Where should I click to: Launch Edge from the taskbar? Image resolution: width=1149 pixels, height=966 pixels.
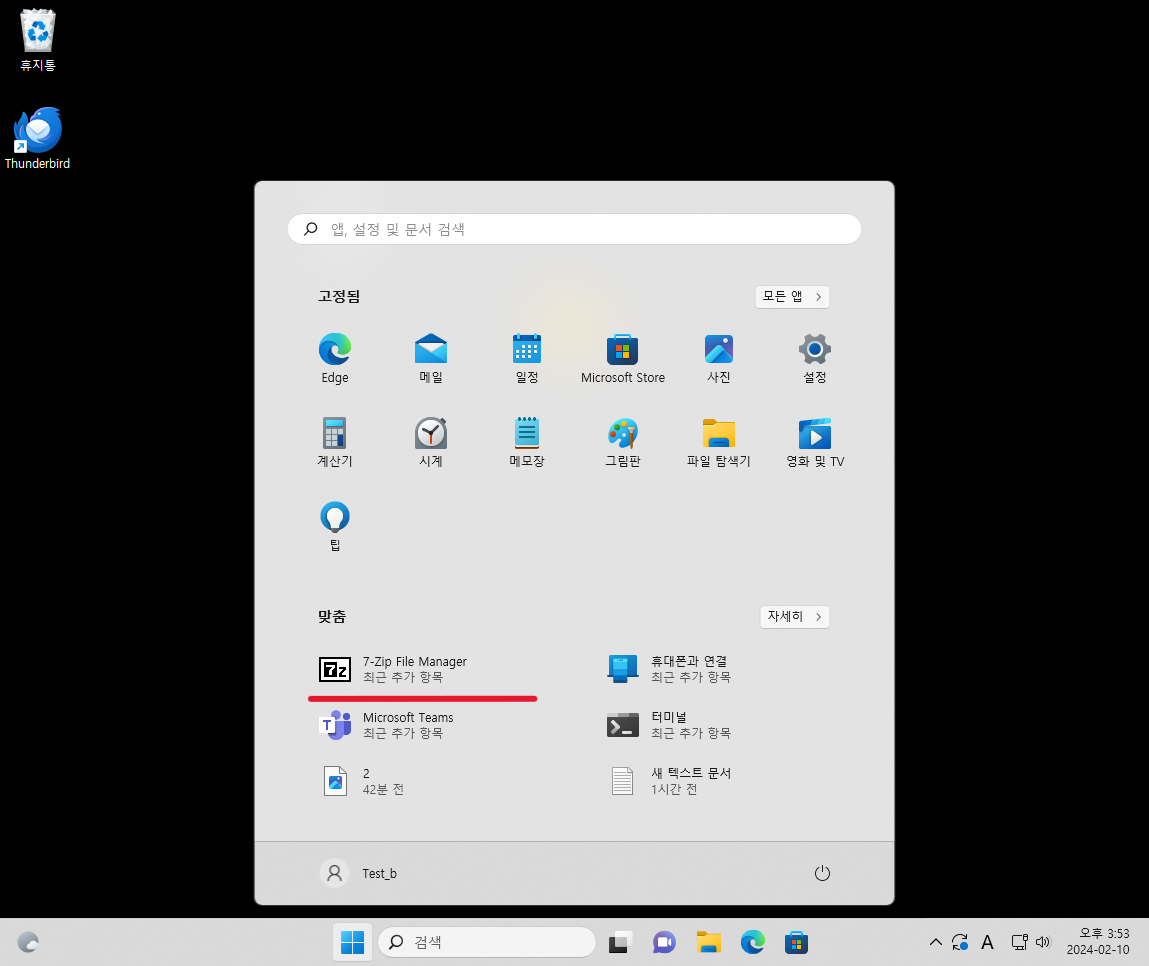(x=753, y=942)
